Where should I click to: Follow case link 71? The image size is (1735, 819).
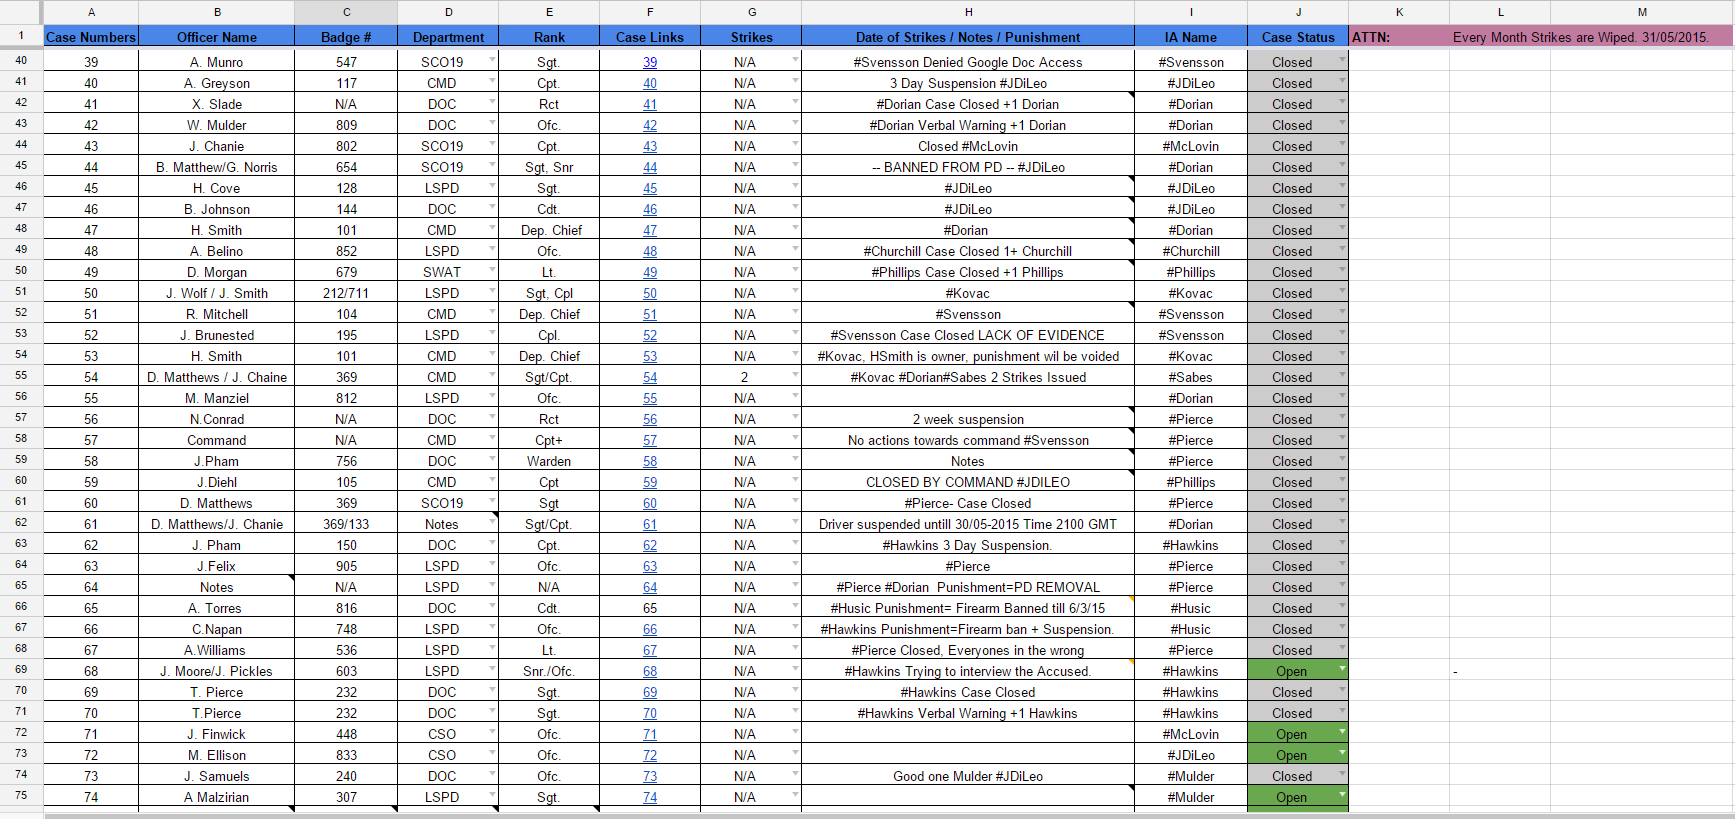[x=650, y=734]
